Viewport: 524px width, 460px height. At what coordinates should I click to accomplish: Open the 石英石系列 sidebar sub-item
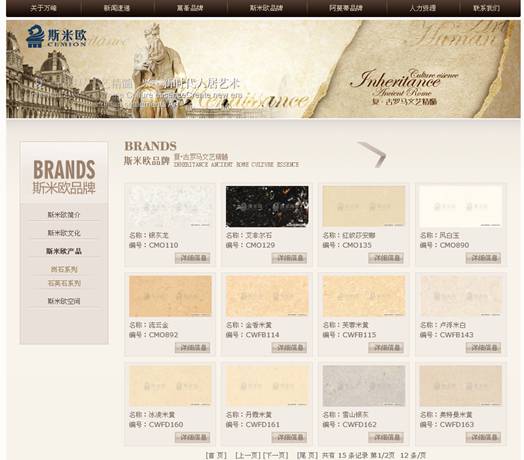click(x=64, y=283)
